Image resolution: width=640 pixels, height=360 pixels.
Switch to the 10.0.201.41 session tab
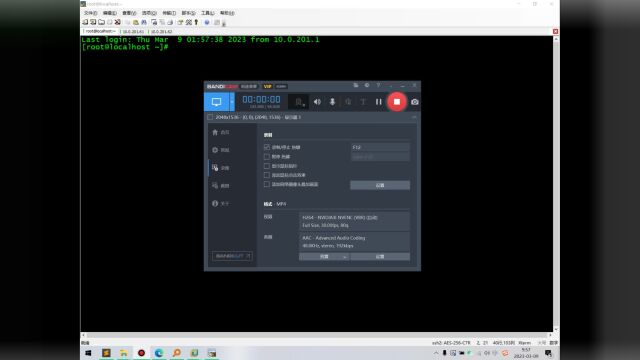[133, 31]
